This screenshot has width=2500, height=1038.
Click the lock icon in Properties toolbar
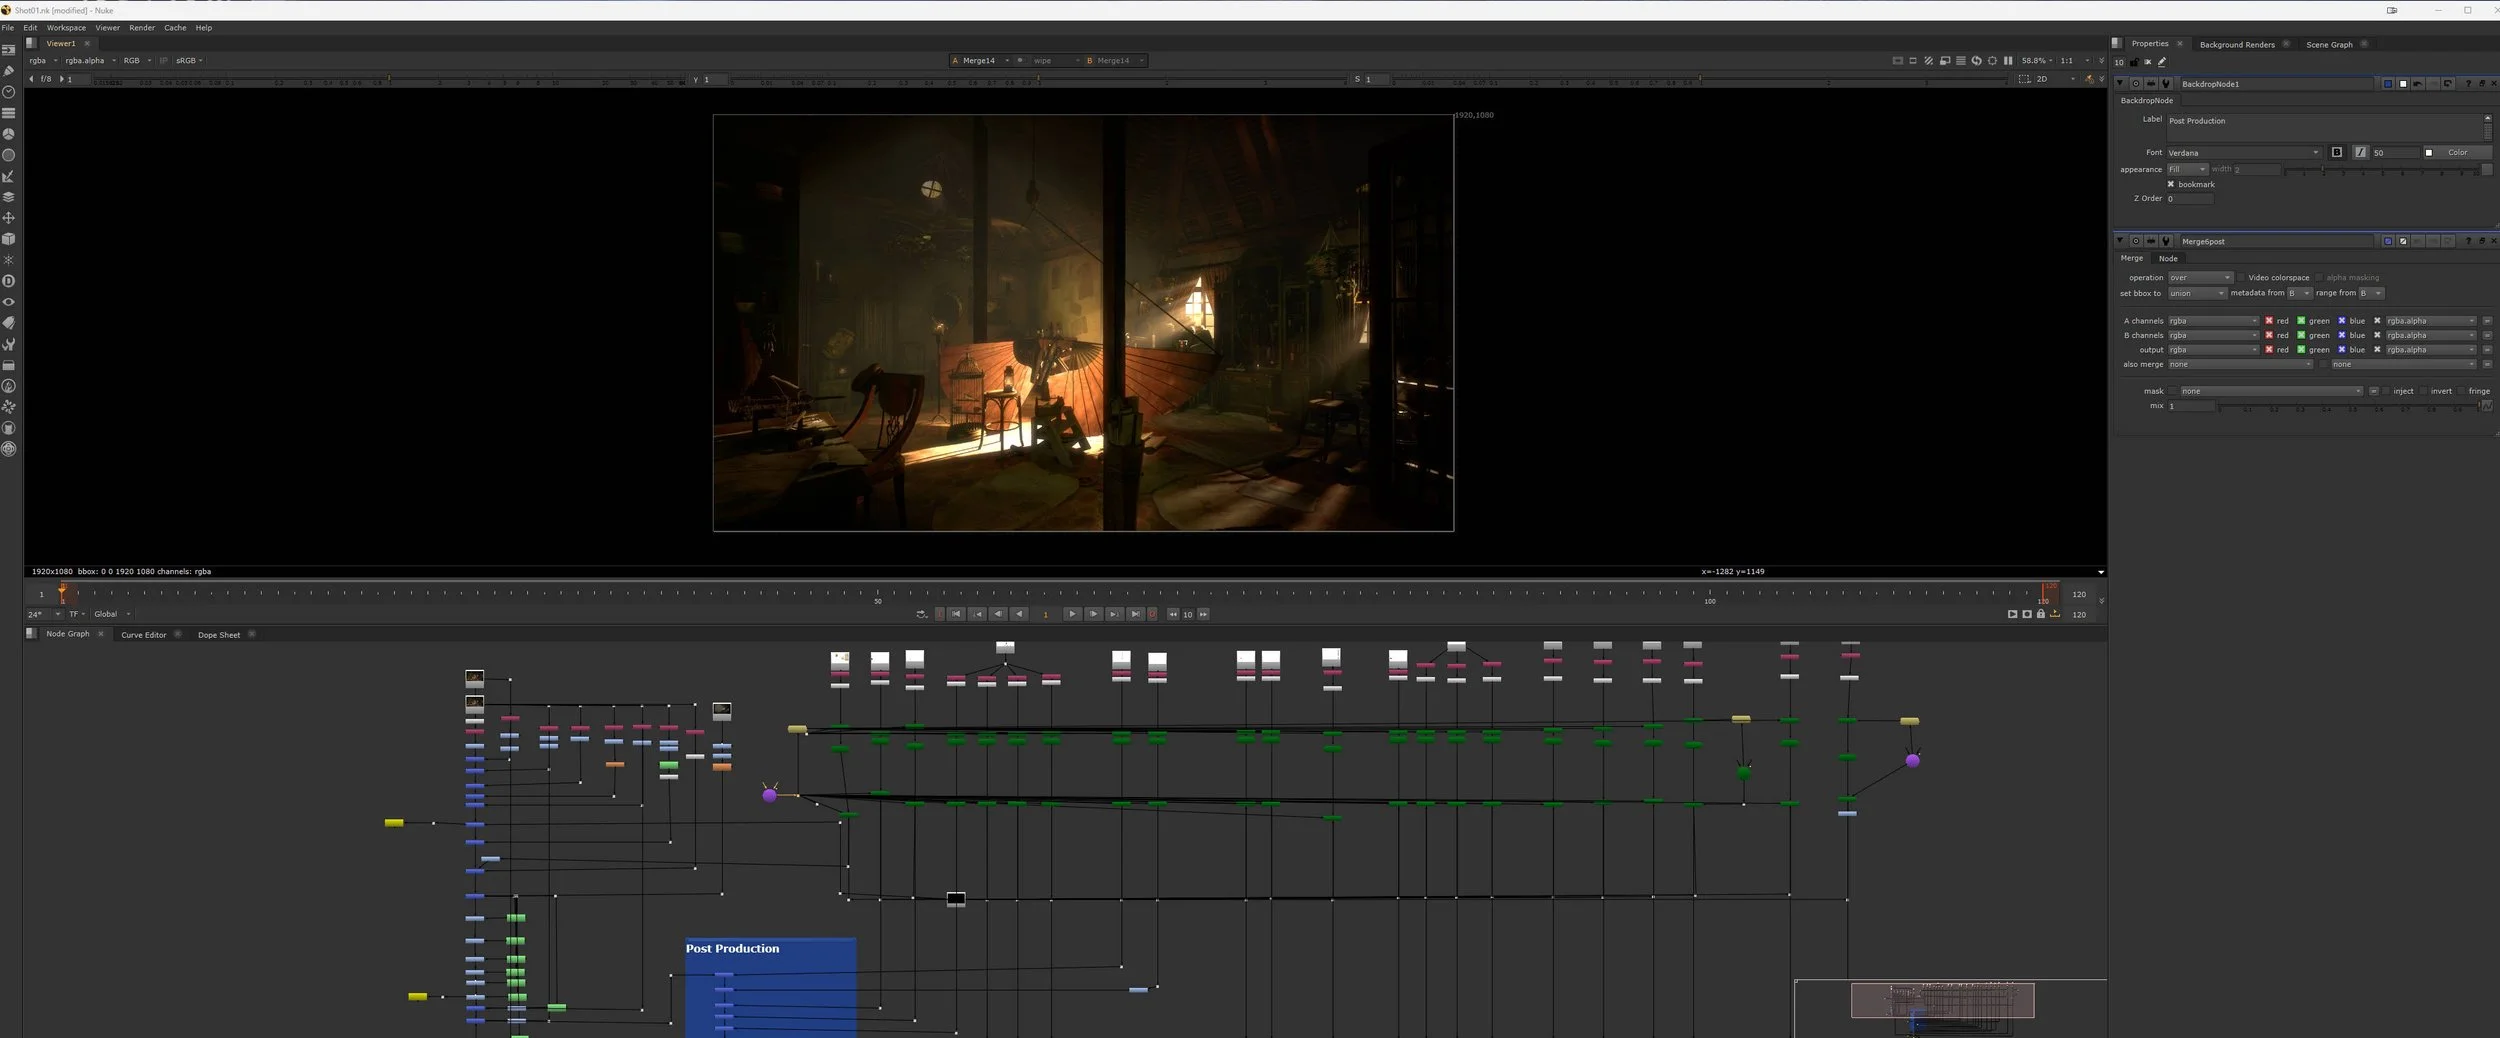click(x=2133, y=62)
